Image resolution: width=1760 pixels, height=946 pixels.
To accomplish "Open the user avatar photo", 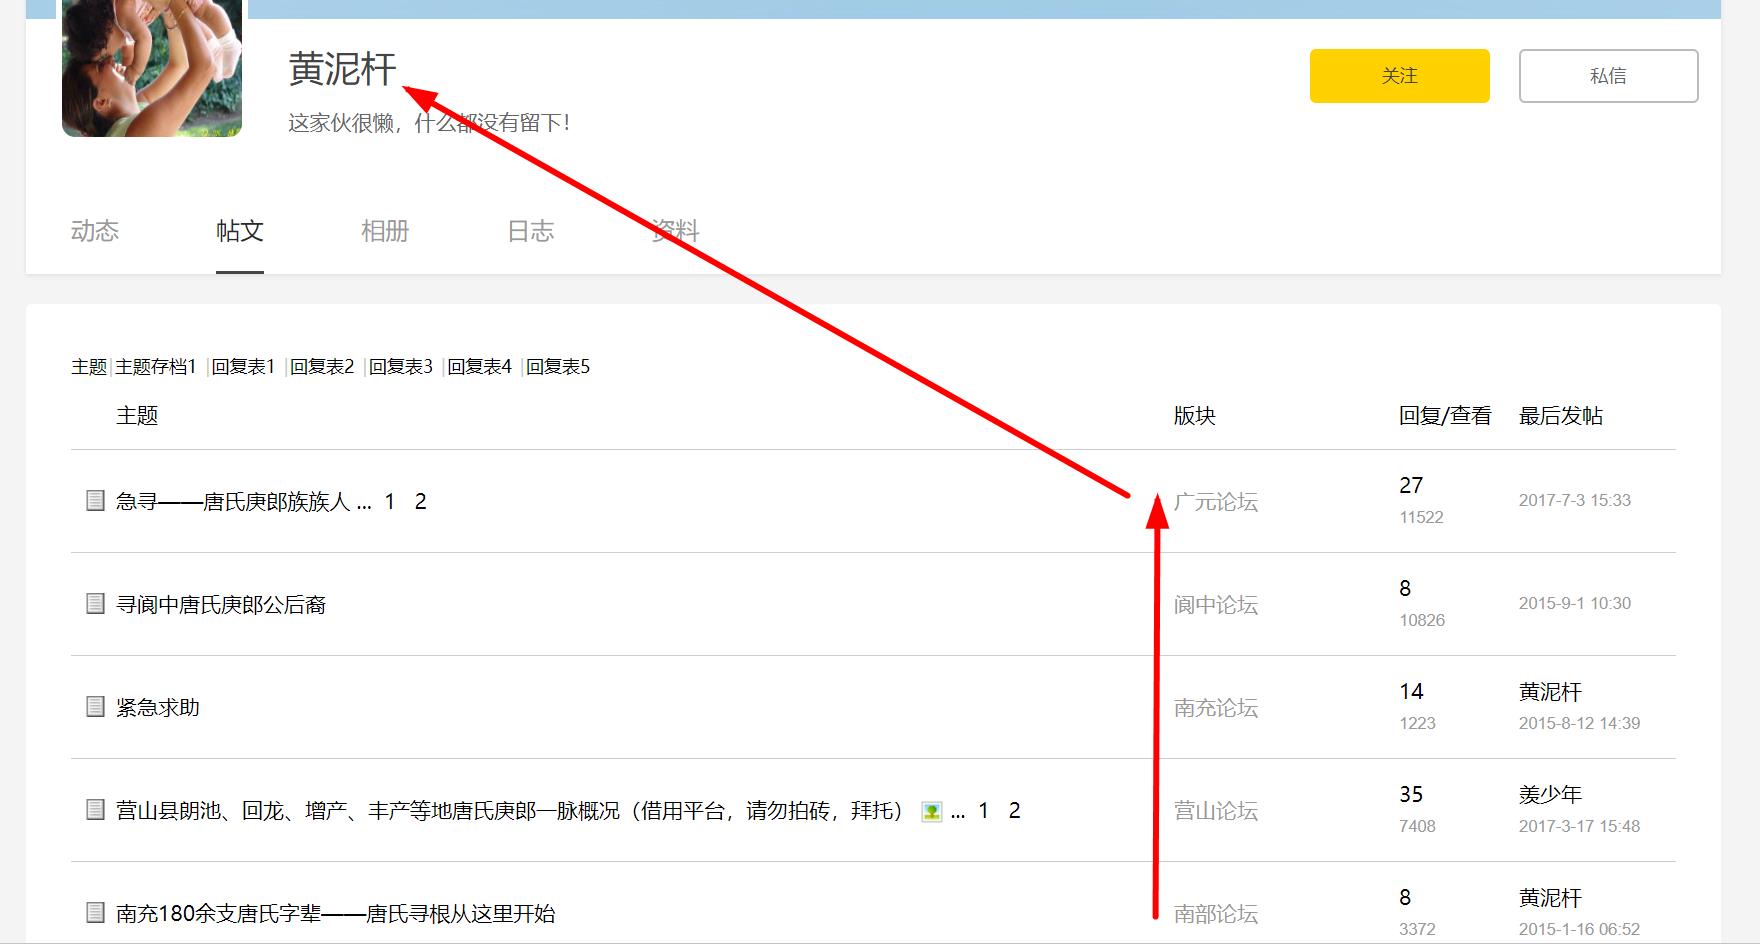I will coord(152,68).
